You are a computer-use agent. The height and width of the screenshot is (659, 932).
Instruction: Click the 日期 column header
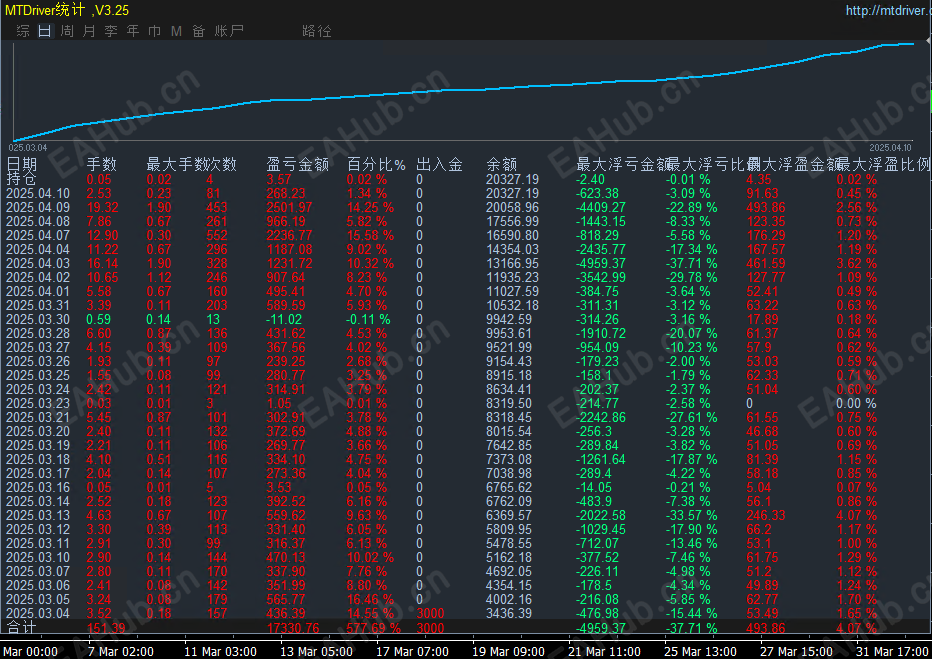(22, 165)
